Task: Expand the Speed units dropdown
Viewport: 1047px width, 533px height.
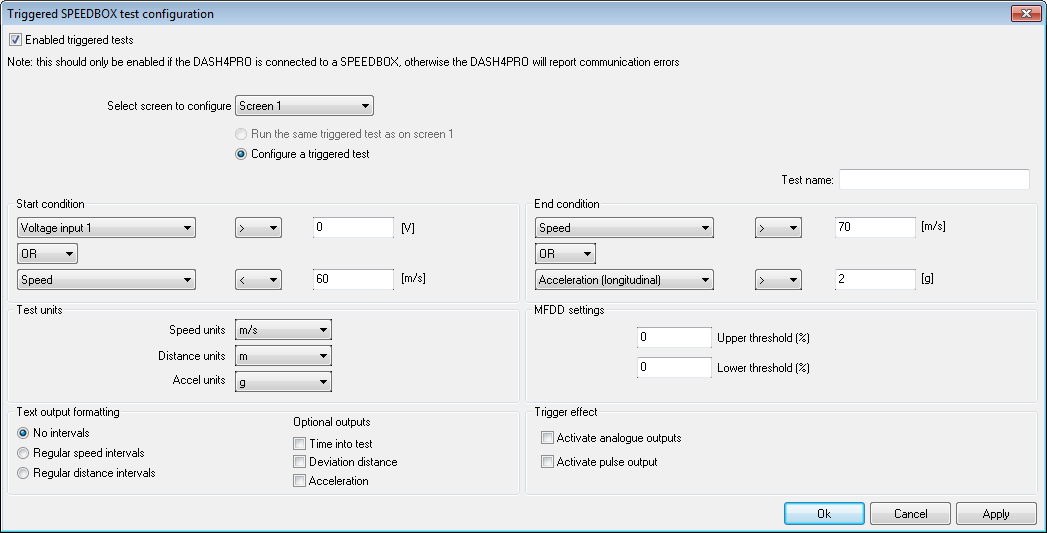Action: (x=283, y=330)
